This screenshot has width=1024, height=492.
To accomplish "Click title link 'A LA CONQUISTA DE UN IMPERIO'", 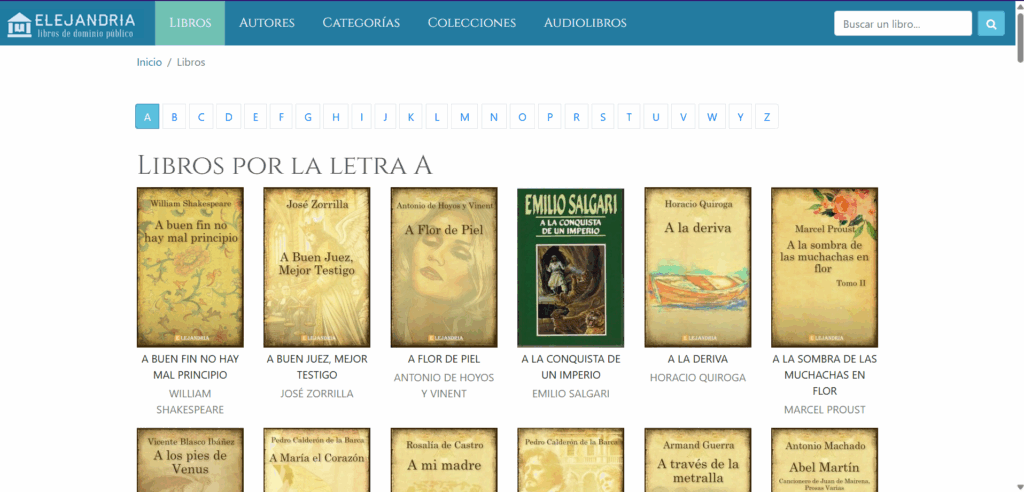I will 571,367.
